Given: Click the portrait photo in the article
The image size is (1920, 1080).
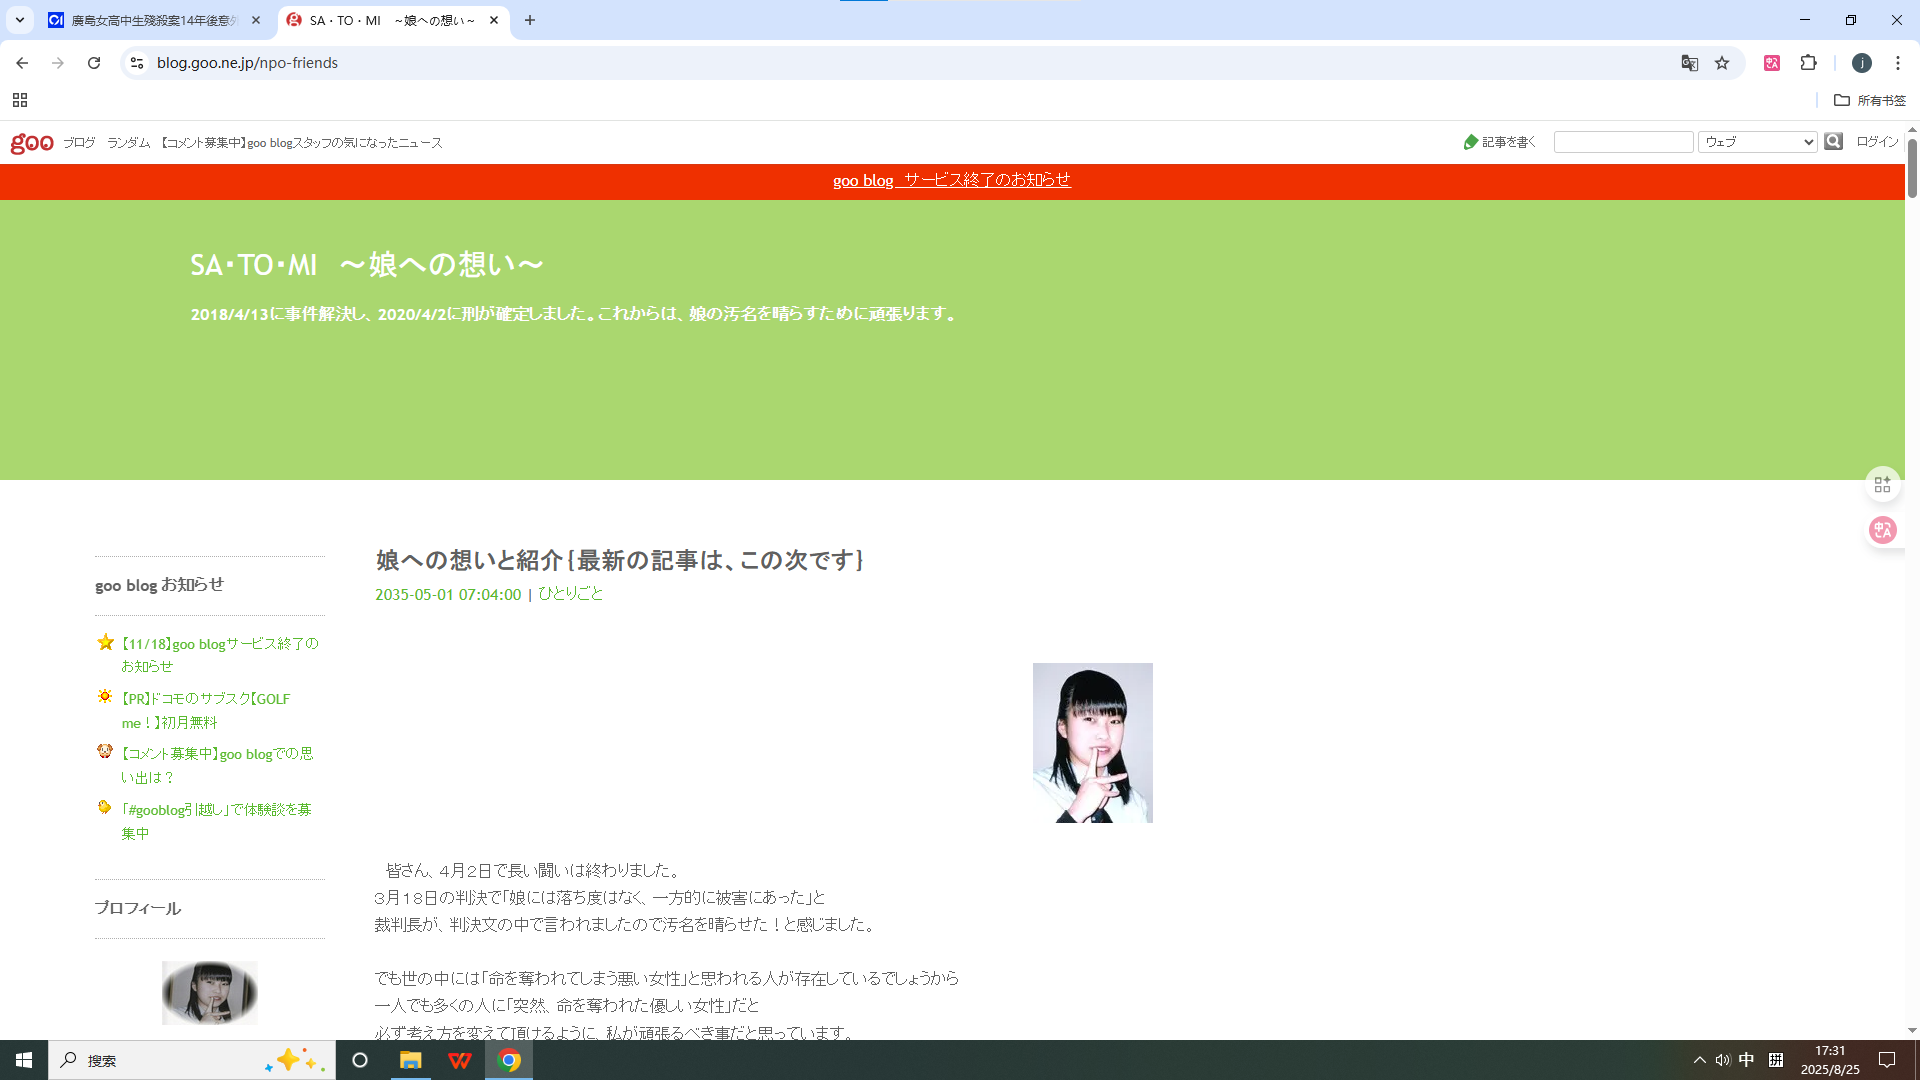Looking at the screenshot, I should click(x=1092, y=743).
